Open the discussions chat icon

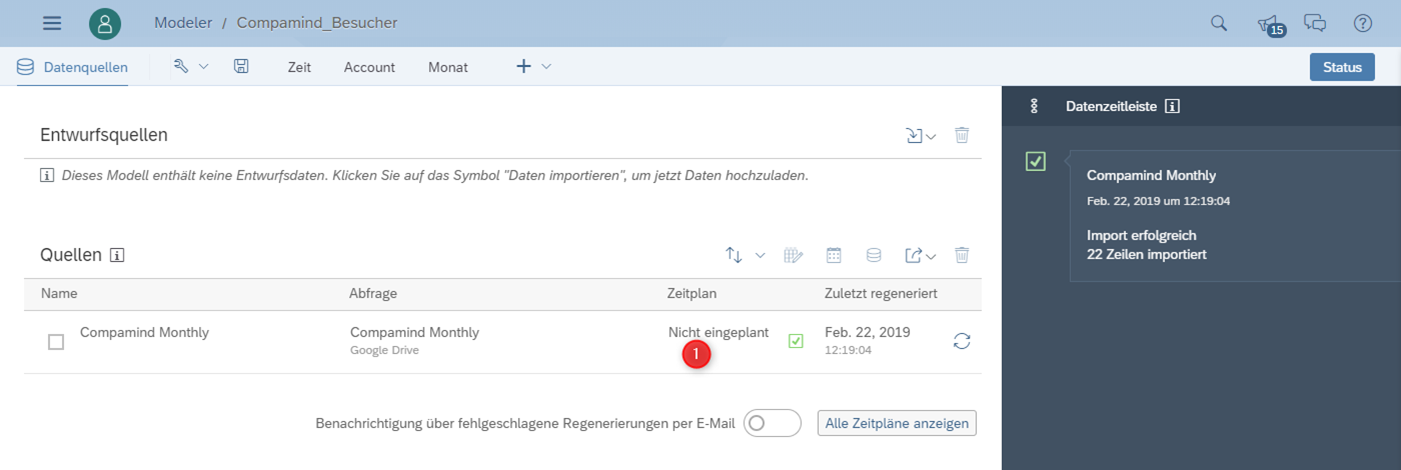click(1315, 23)
